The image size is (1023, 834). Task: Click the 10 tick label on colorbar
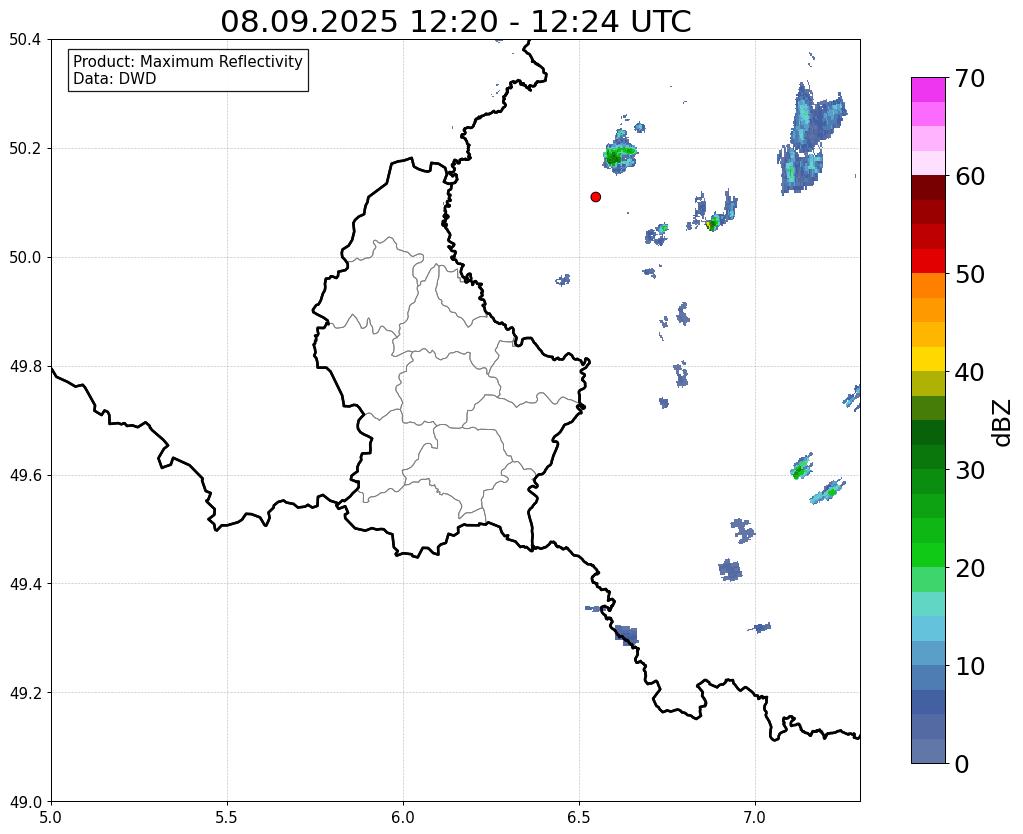tap(970, 666)
